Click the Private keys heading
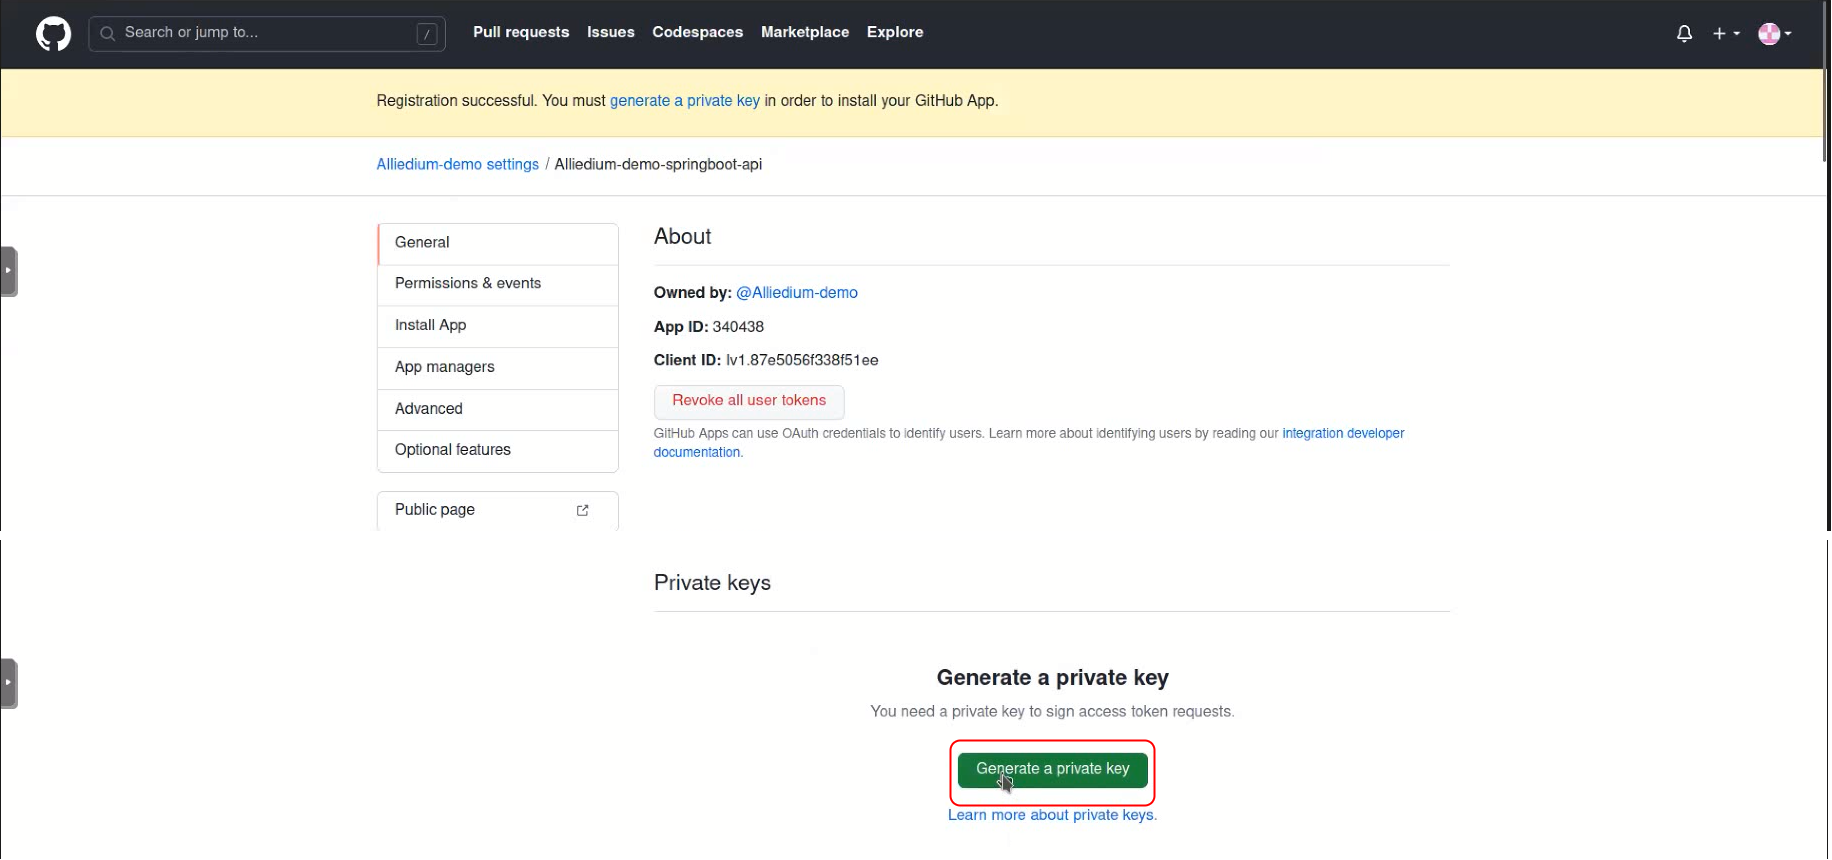The height and width of the screenshot is (860, 1832). 712,583
